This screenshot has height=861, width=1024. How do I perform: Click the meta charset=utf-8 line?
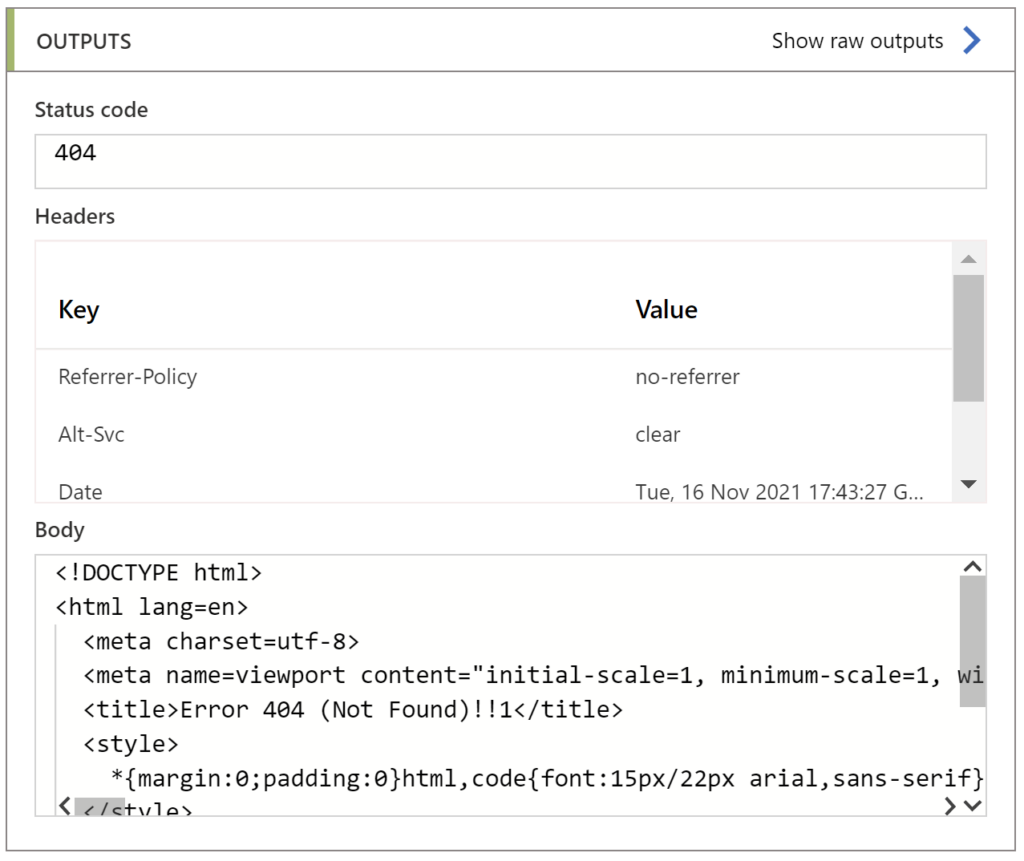[221, 642]
